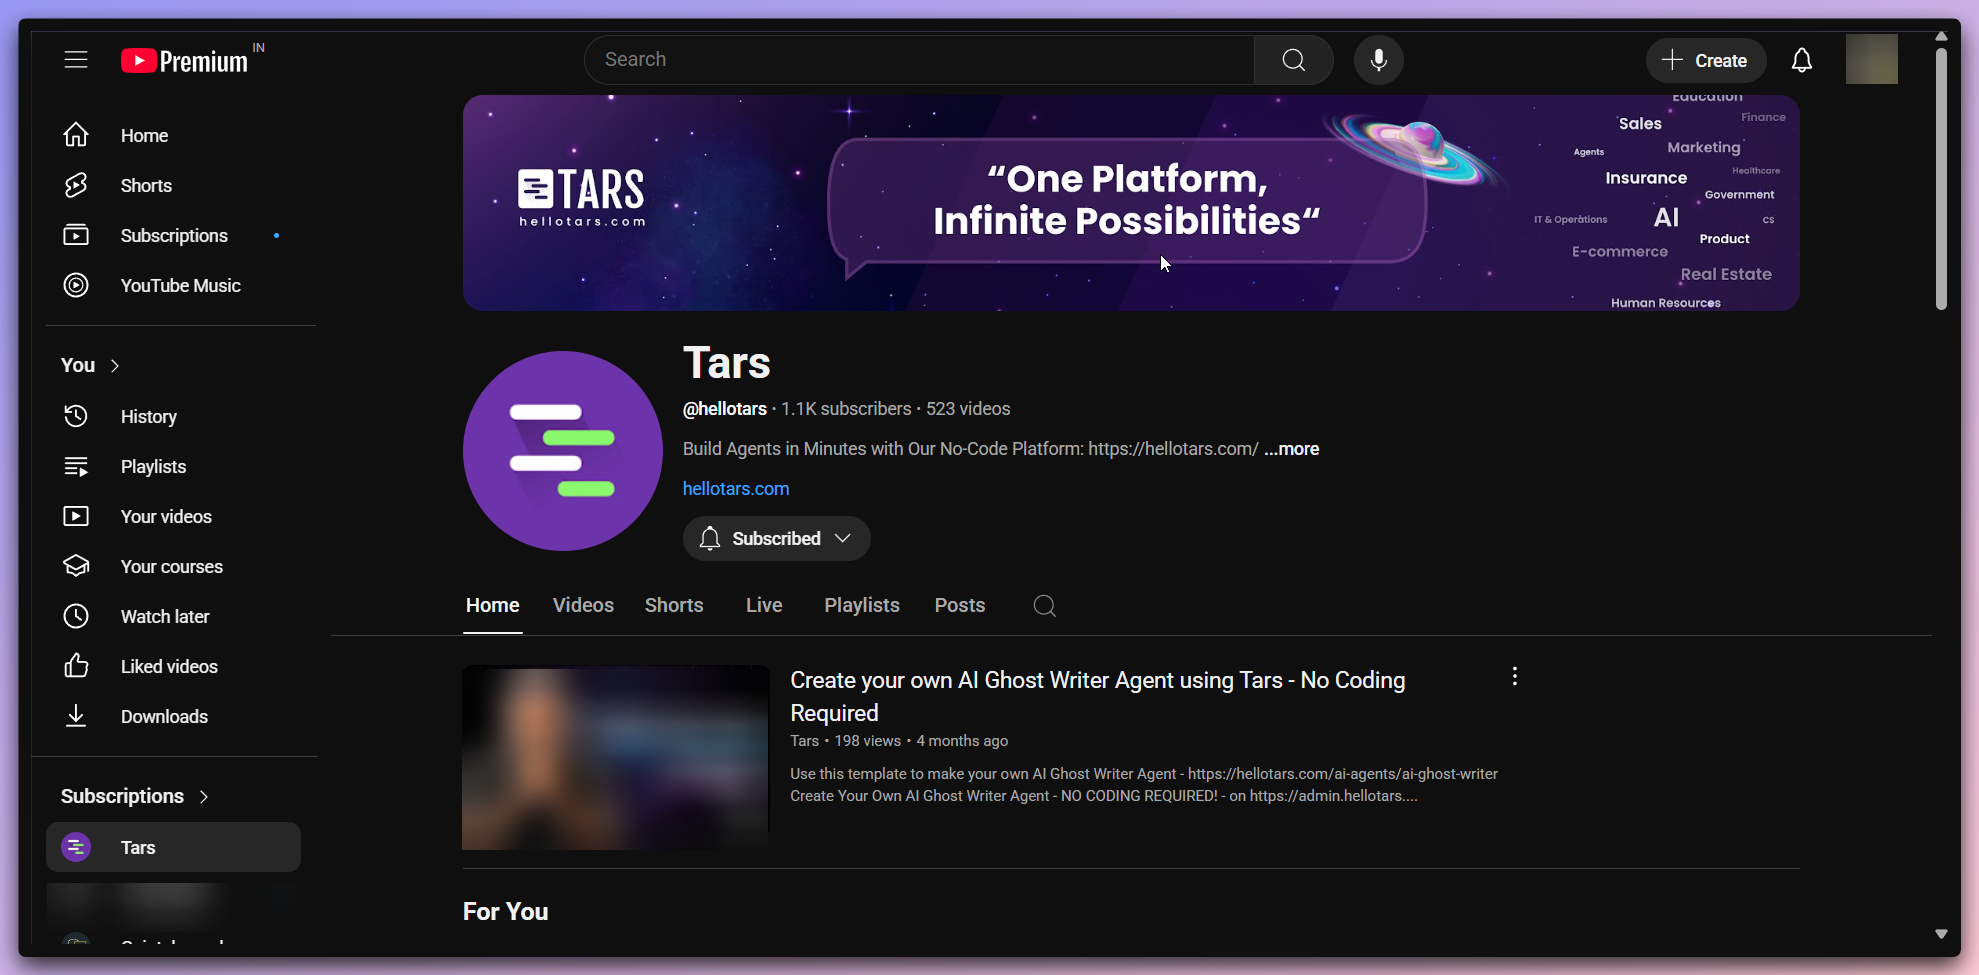Screen dimensions: 1979x975
Task: Click the featured video description text
Action: [1144, 785]
